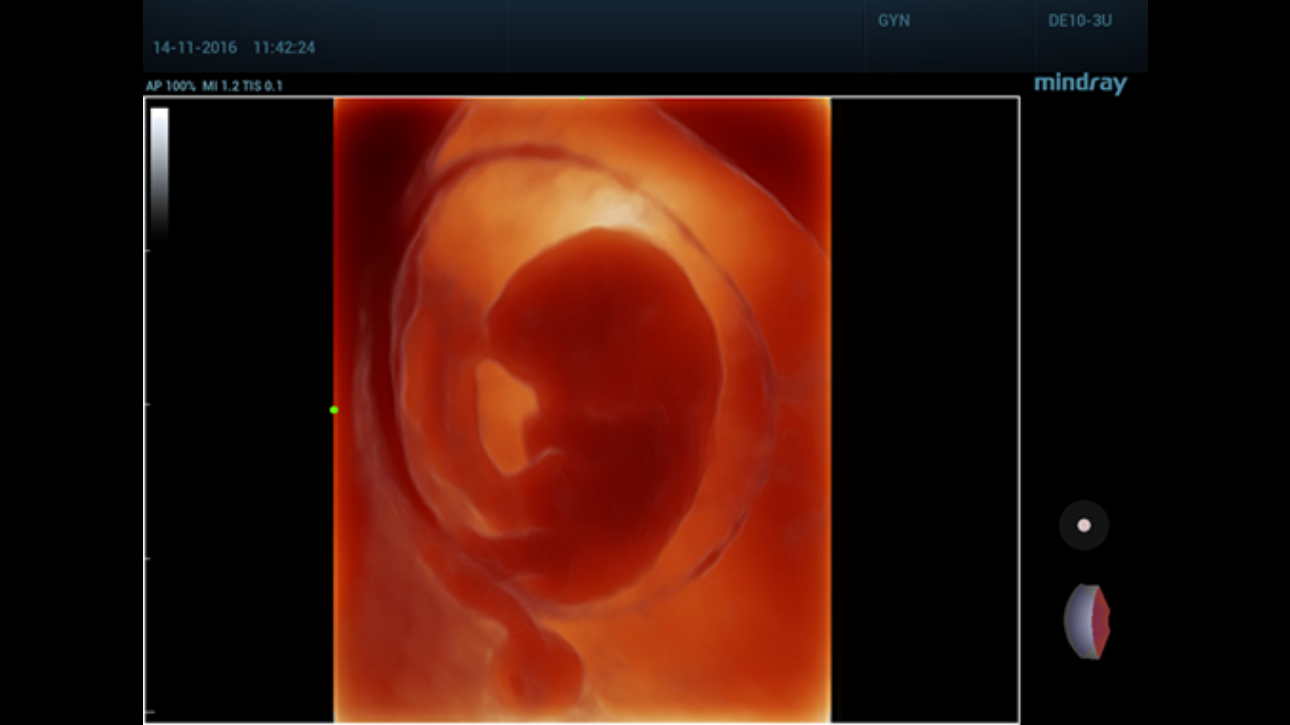The width and height of the screenshot is (1290, 725).
Task: Click the MI 1.2 indicator
Action: tap(218, 87)
